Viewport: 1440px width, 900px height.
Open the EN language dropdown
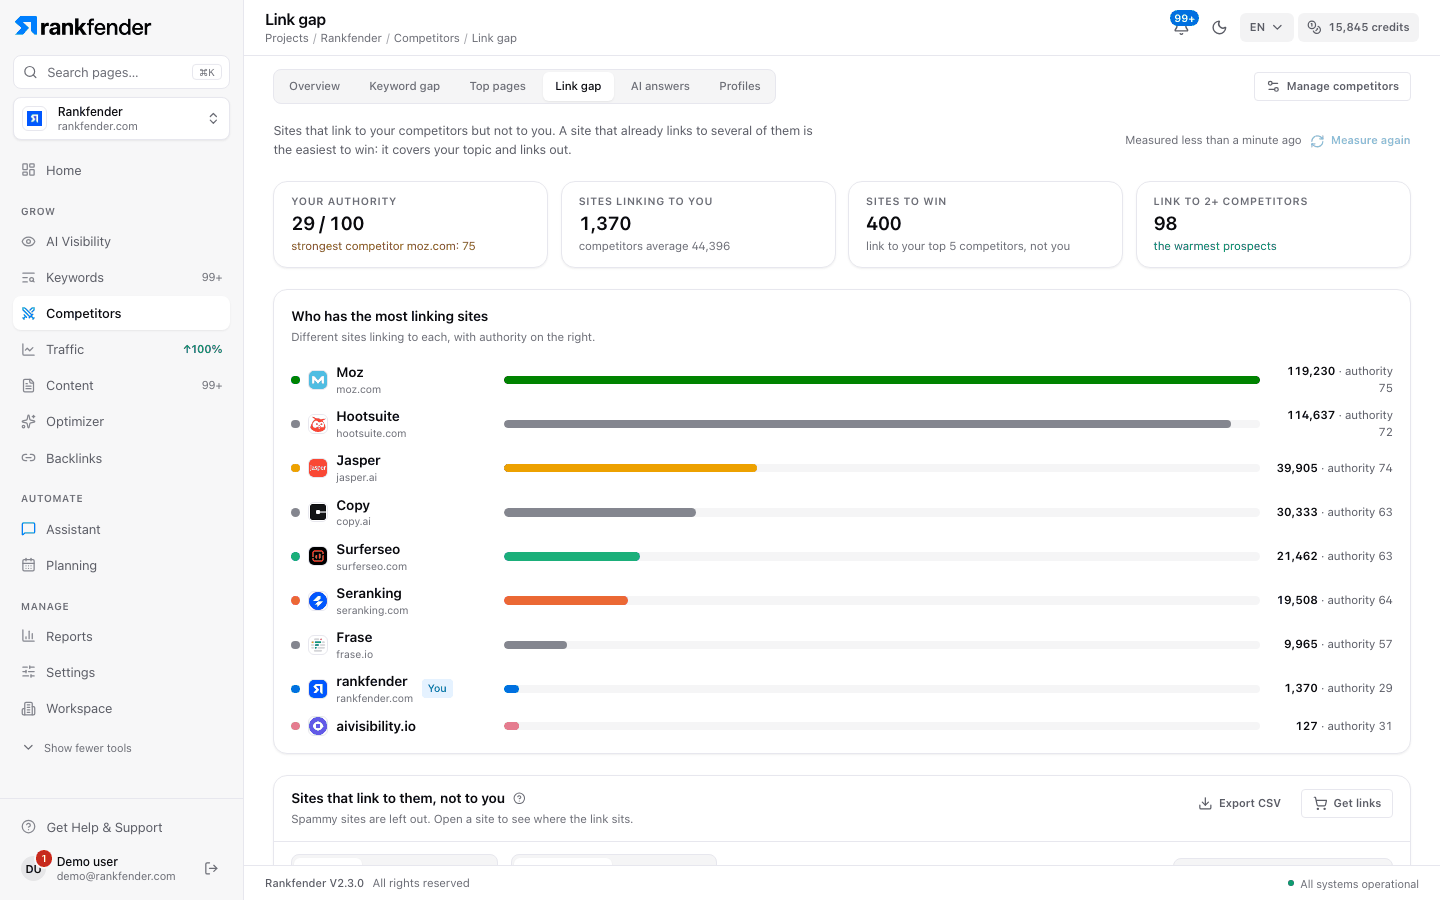(1266, 27)
